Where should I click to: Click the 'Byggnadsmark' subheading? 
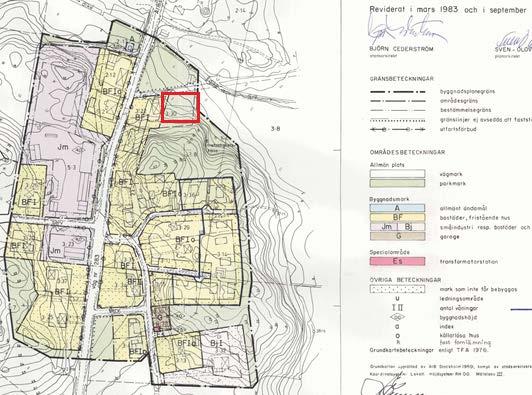coord(389,199)
